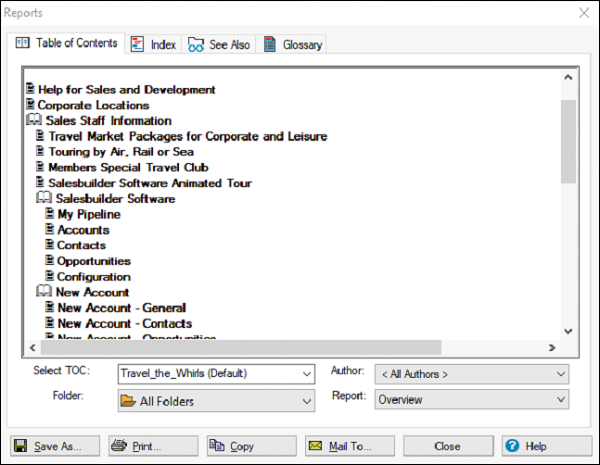This screenshot has height=465, width=600.
Task: Open the Select TOC dropdown
Action: pyautogui.click(x=306, y=374)
